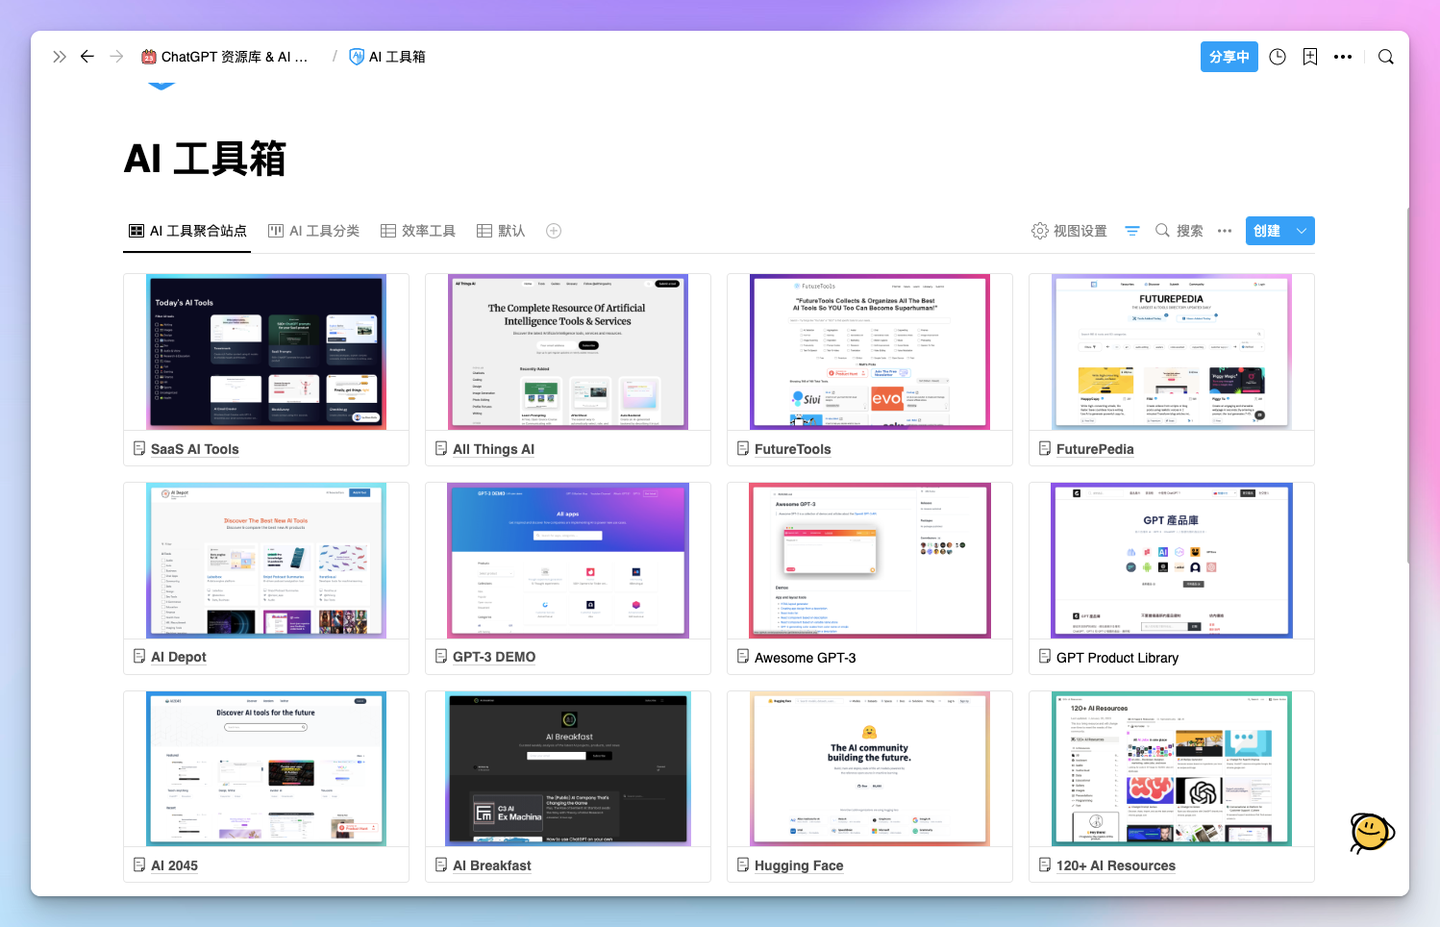Open the Awesome GPT-3 card thumbnail

(x=870, y=560)
